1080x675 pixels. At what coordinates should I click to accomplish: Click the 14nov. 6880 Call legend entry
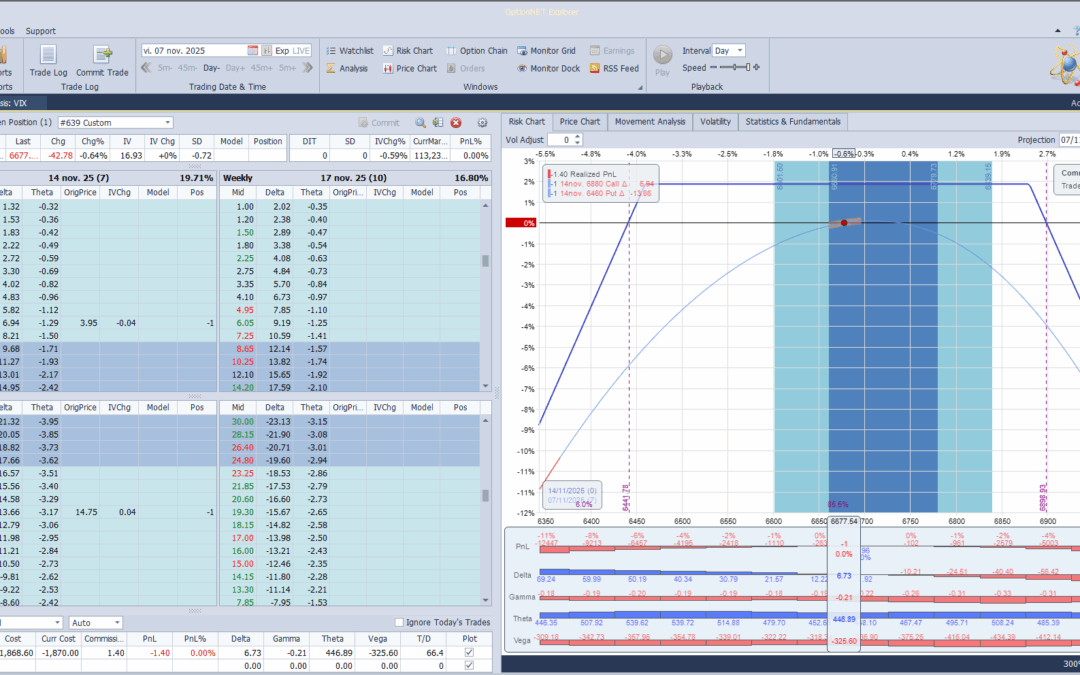coord(601,184)
